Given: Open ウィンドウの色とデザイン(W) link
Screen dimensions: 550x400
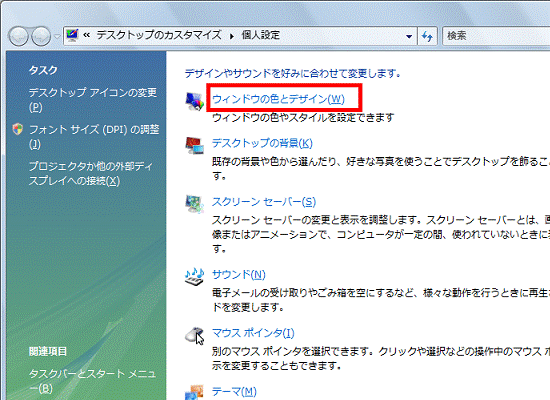Looking at the screenshot, I should [278, 99].
